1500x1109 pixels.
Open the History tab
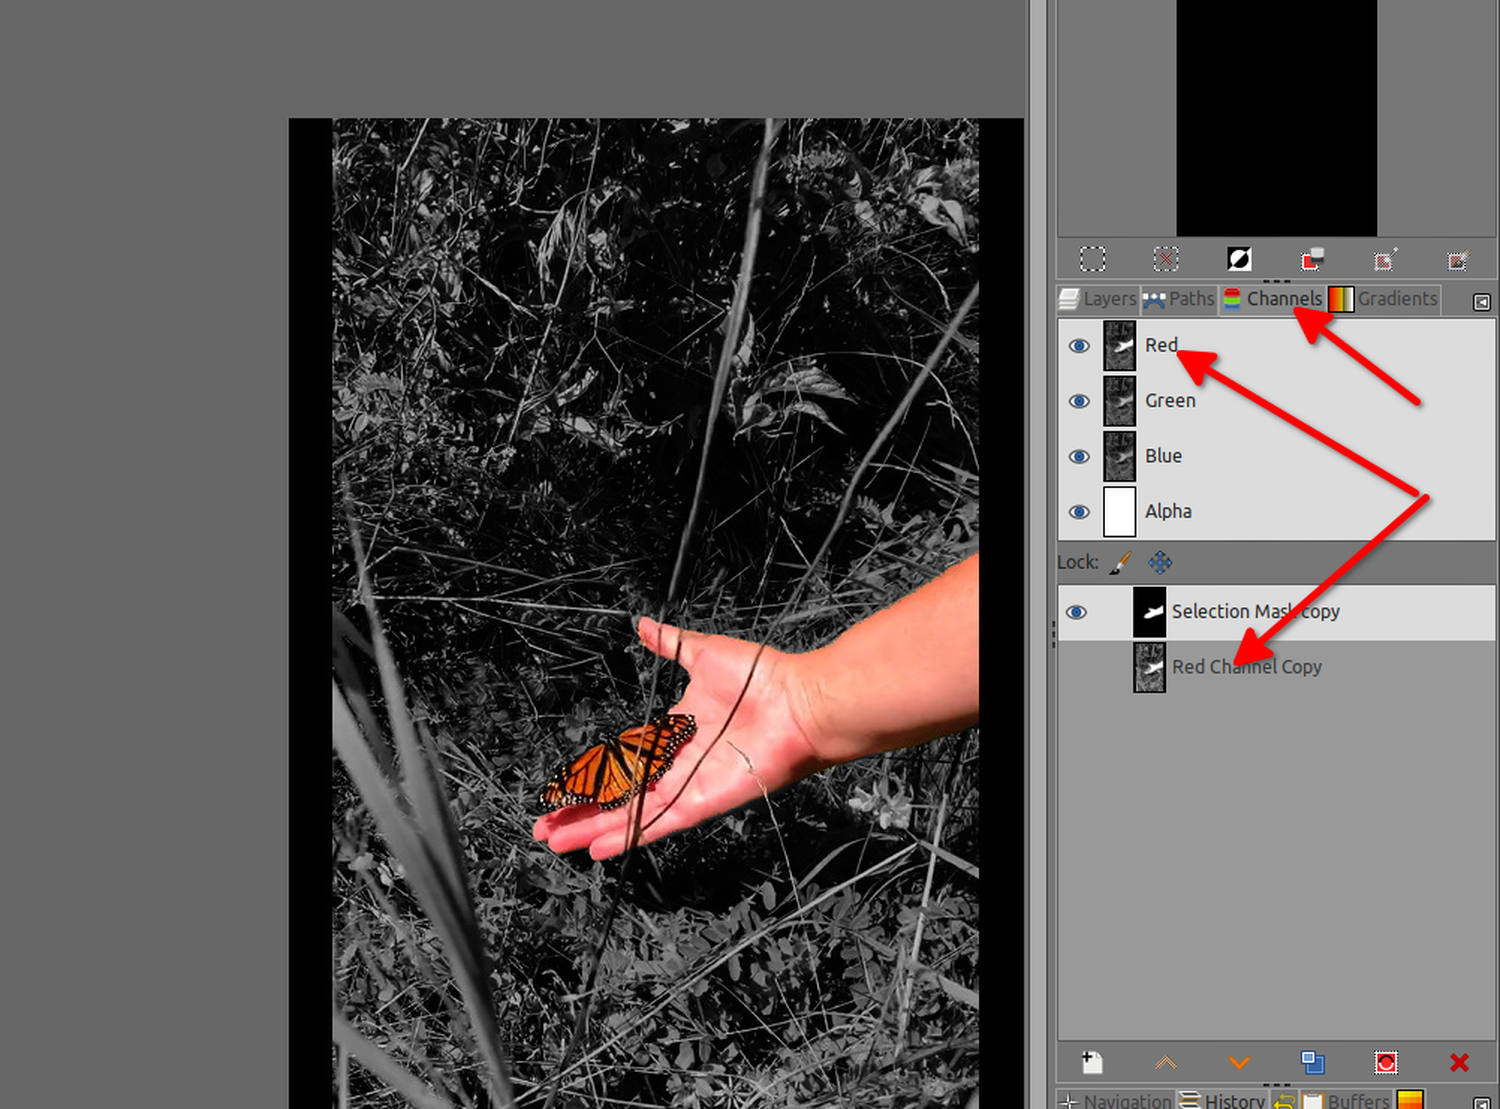[x=1222, y=1100]
